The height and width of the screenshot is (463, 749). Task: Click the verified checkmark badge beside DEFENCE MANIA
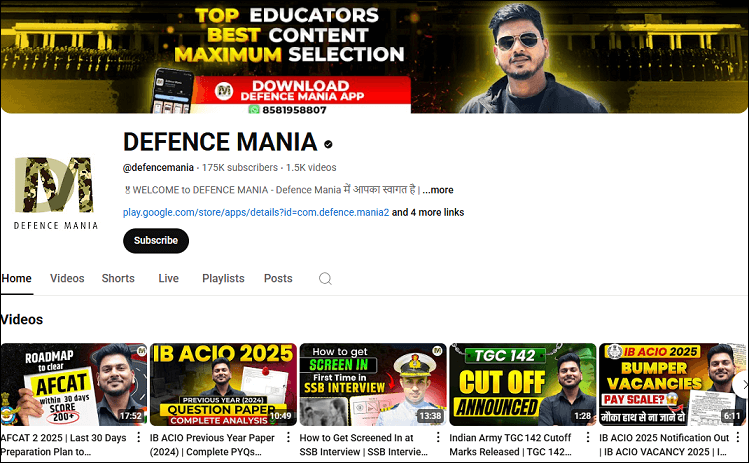click(x=328, y=144)
